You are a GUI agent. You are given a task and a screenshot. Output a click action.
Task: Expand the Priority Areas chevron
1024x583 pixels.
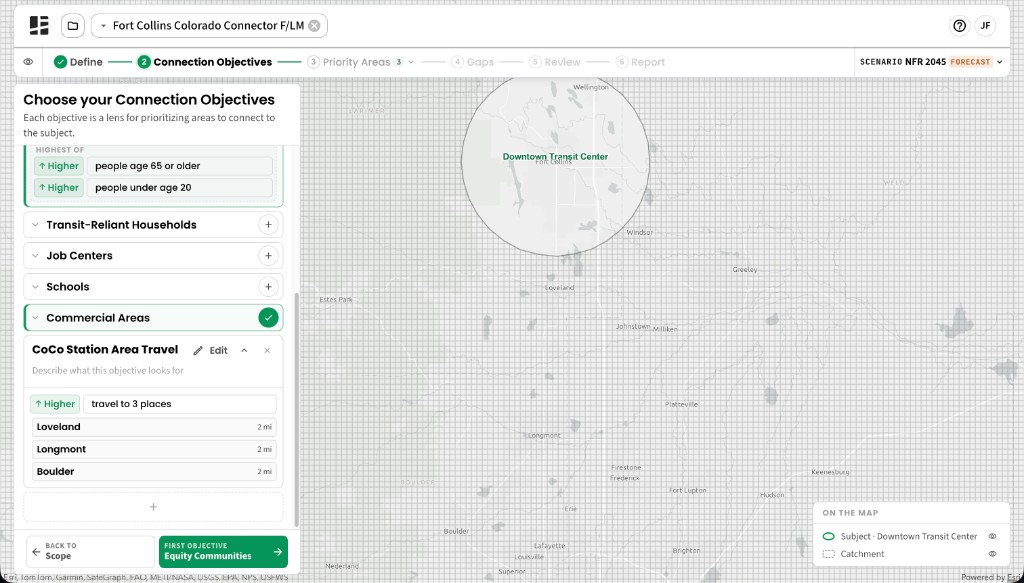tap(411, 62)
